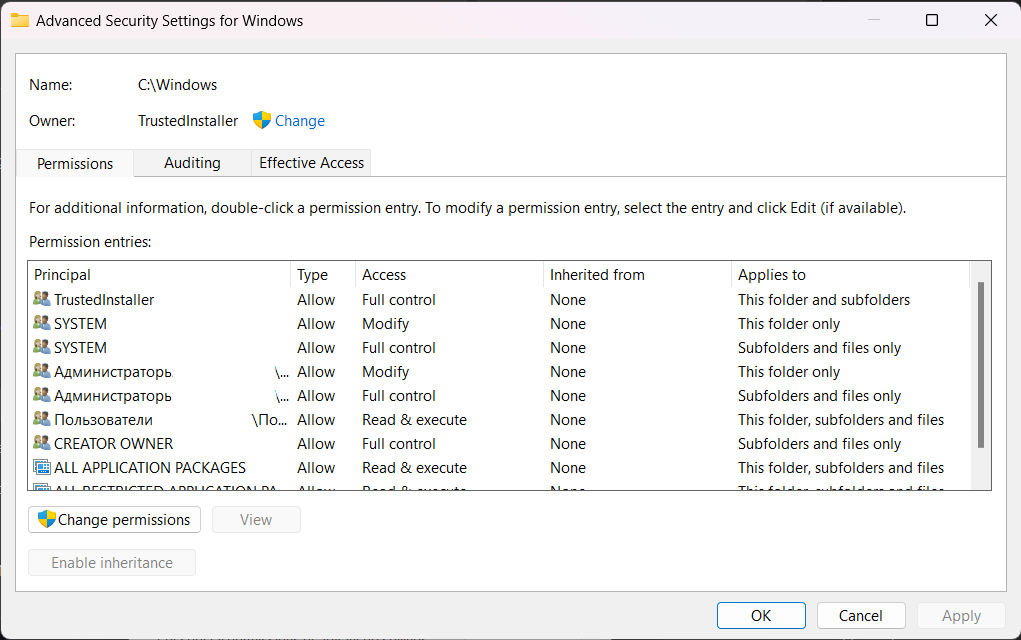Click the CREATOR OWNER principal icon
Viewport: 1021px width, 640px height.
pos(42,443)
